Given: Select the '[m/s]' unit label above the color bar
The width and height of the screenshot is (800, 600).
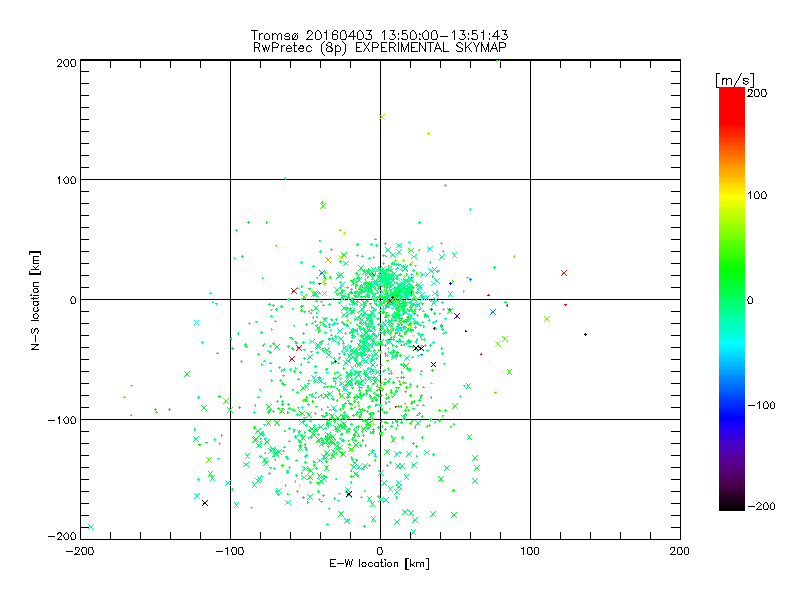Looking at the screenshot, I should pyautogui.click(x=734, y=80).
